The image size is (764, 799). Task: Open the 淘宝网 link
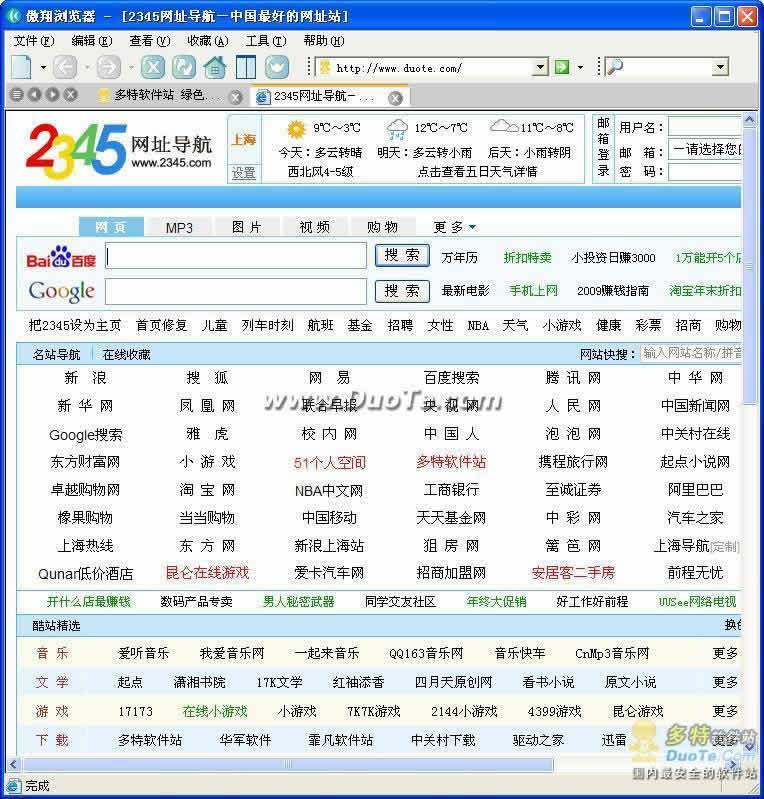click(207, 490)
